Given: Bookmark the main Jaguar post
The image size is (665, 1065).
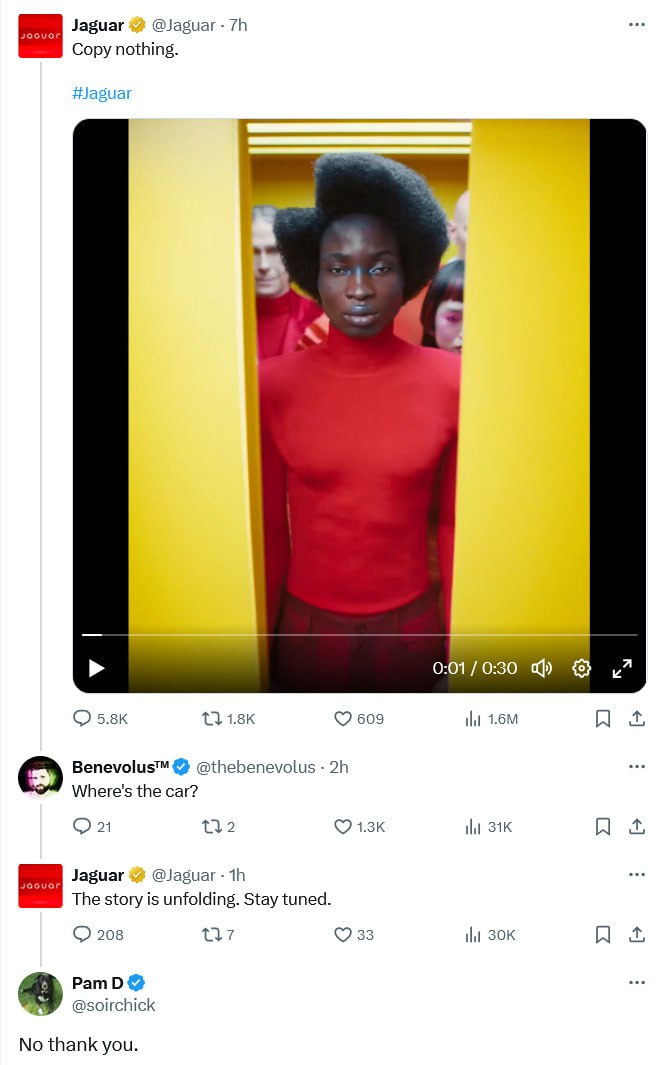Looking at the screenshot, I should coord(603,719).
